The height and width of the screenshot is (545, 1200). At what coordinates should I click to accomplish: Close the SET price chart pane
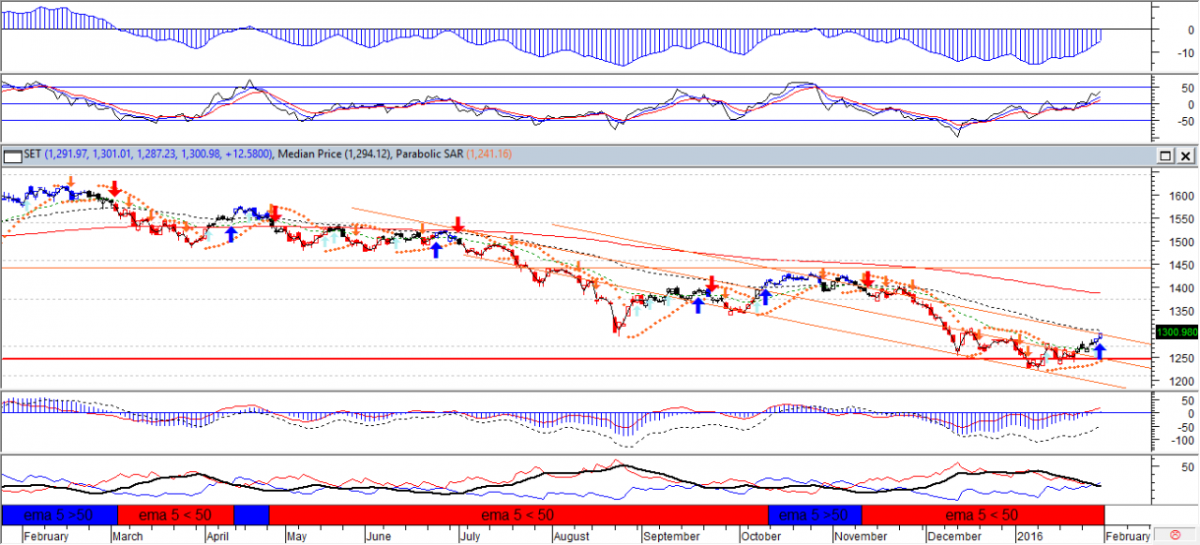(1186, 156)
